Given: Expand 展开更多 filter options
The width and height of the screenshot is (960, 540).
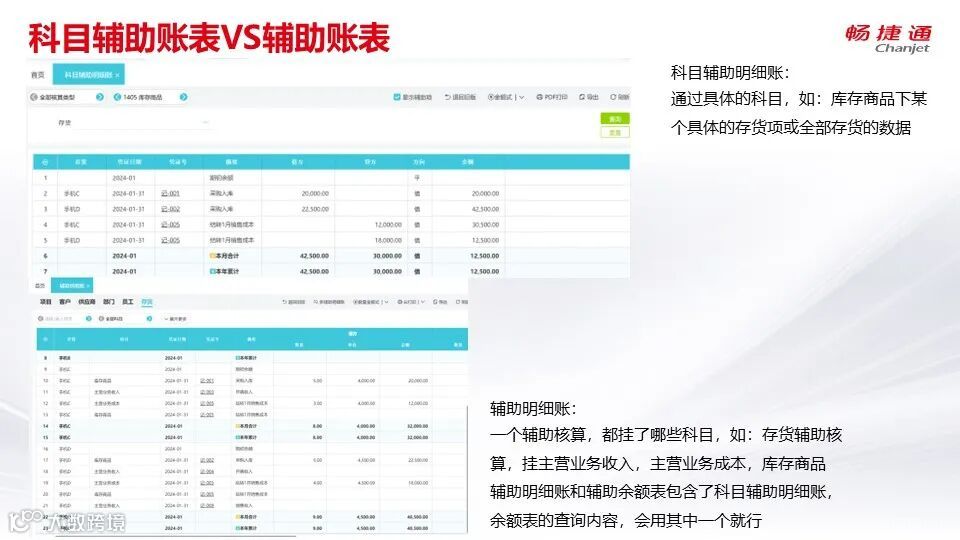Looking at the screenshot, I should pos(175,319).
